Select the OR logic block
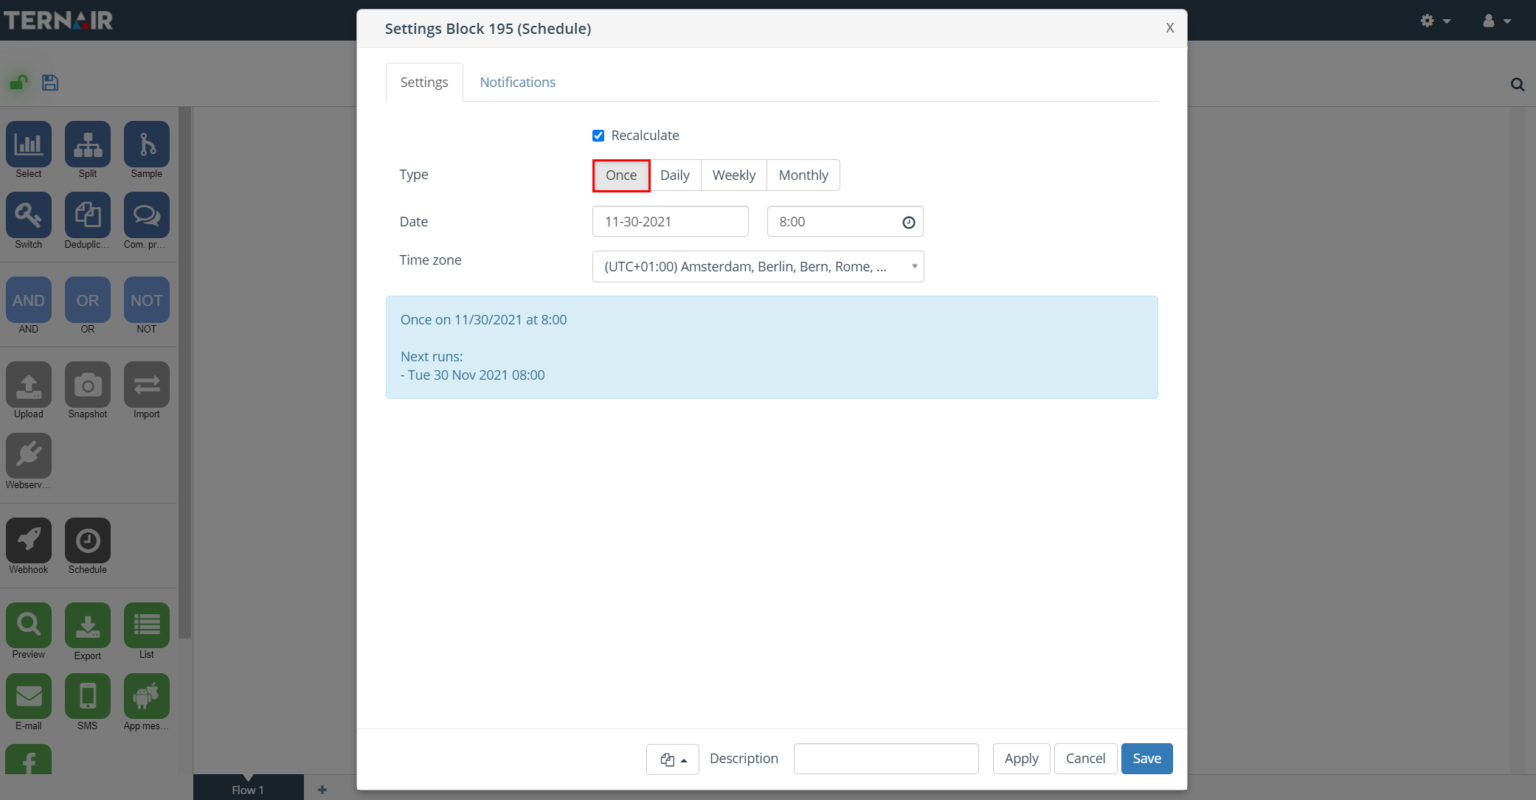This screenshot has width=1536, height=800. coord(88,300)
